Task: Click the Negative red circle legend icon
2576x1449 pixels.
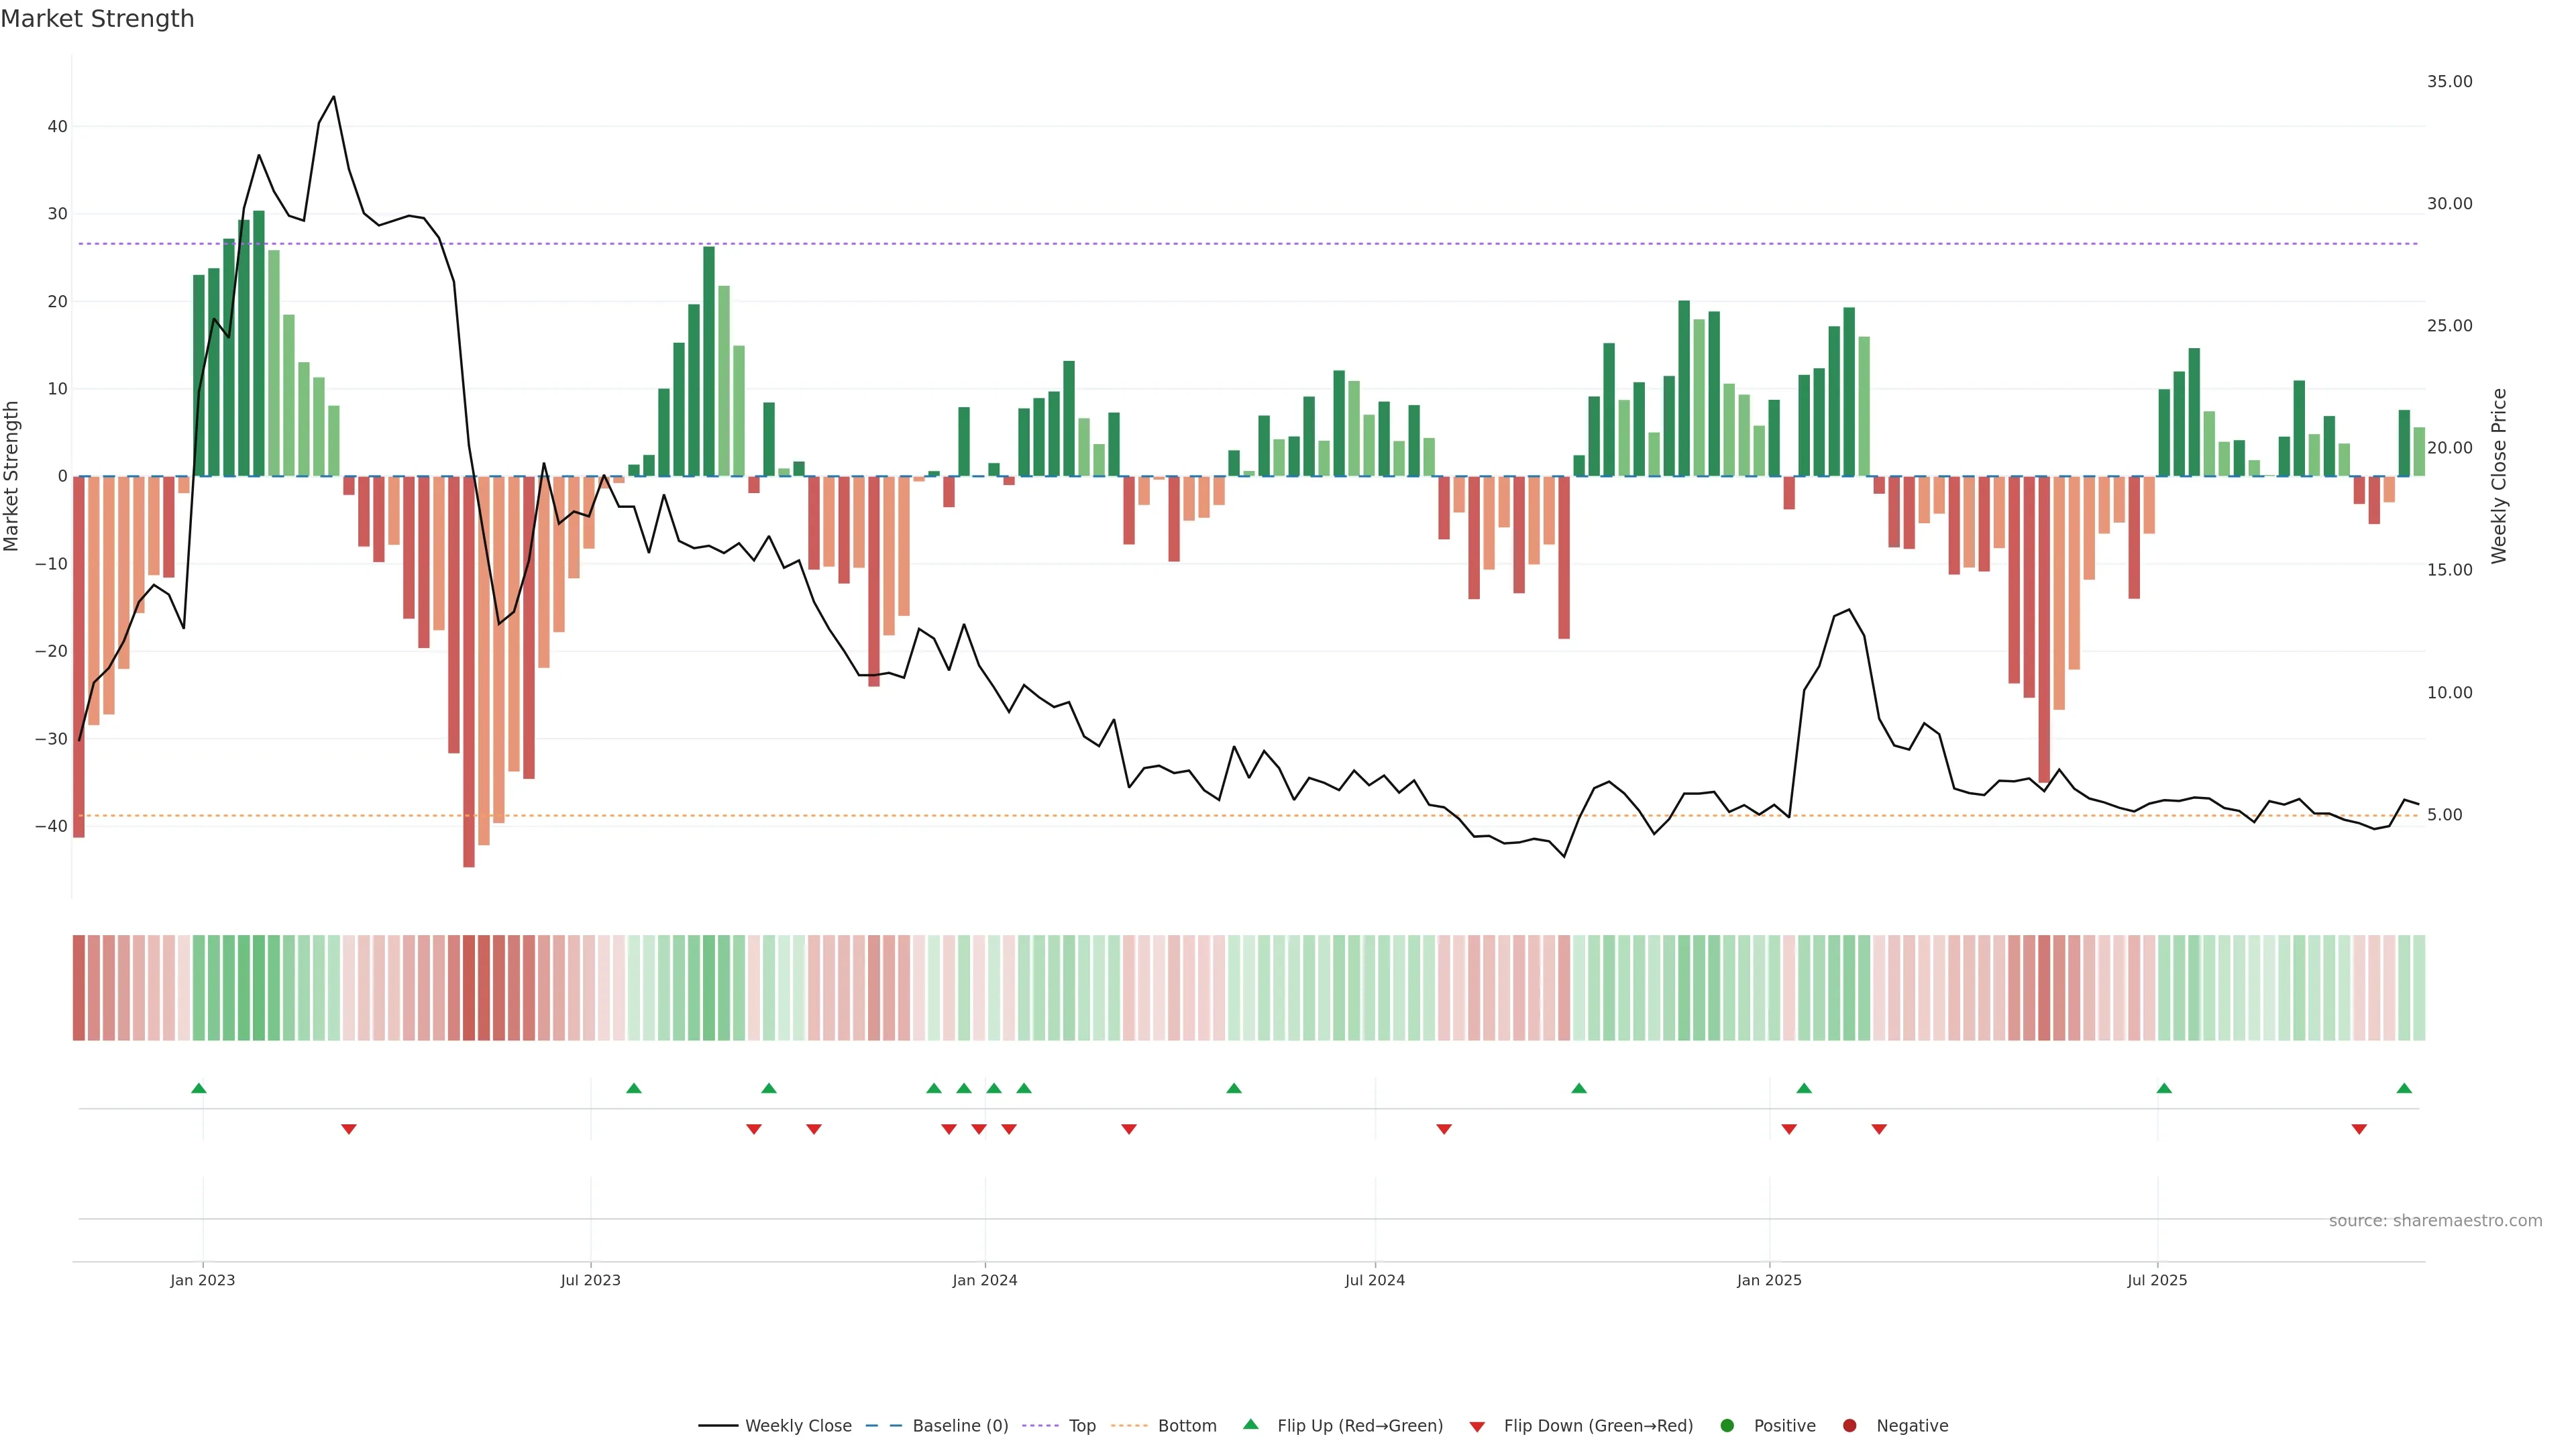Action: click(1849, 1425)
